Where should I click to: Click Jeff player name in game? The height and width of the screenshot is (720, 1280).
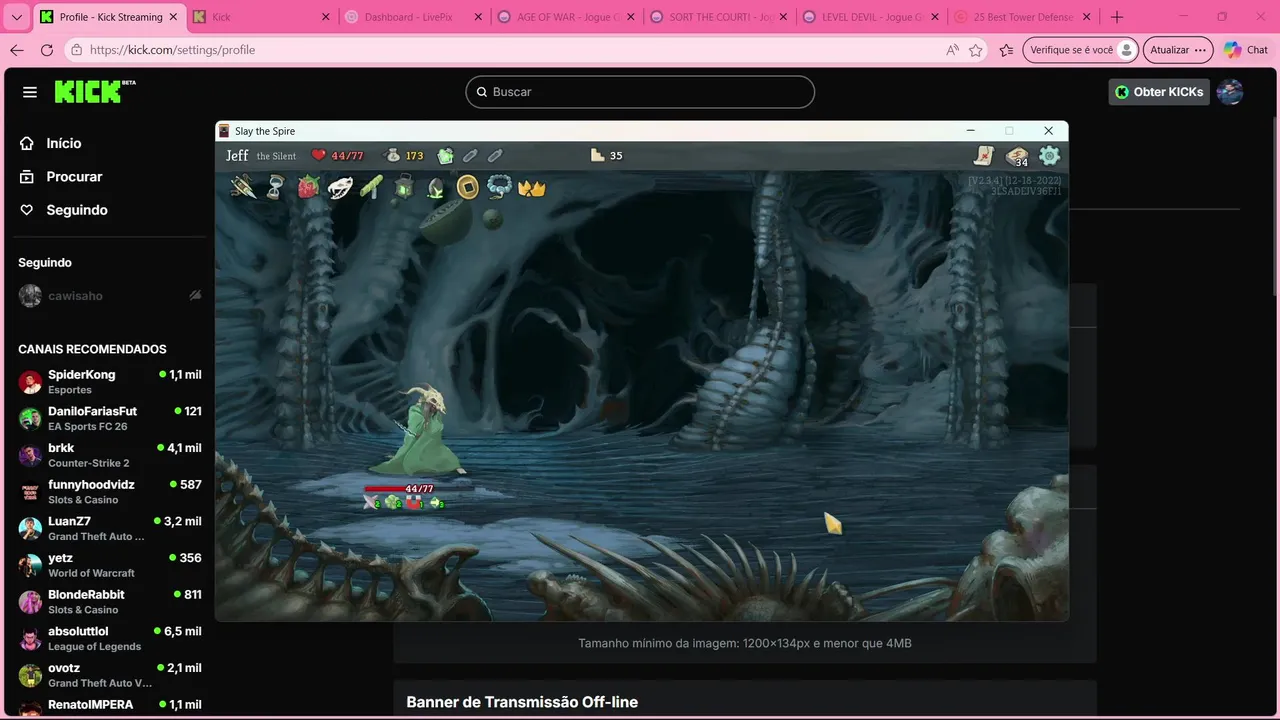pos(237,155)
